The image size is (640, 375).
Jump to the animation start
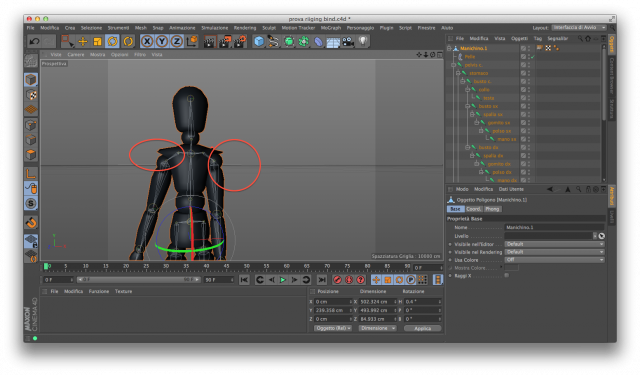244,280
